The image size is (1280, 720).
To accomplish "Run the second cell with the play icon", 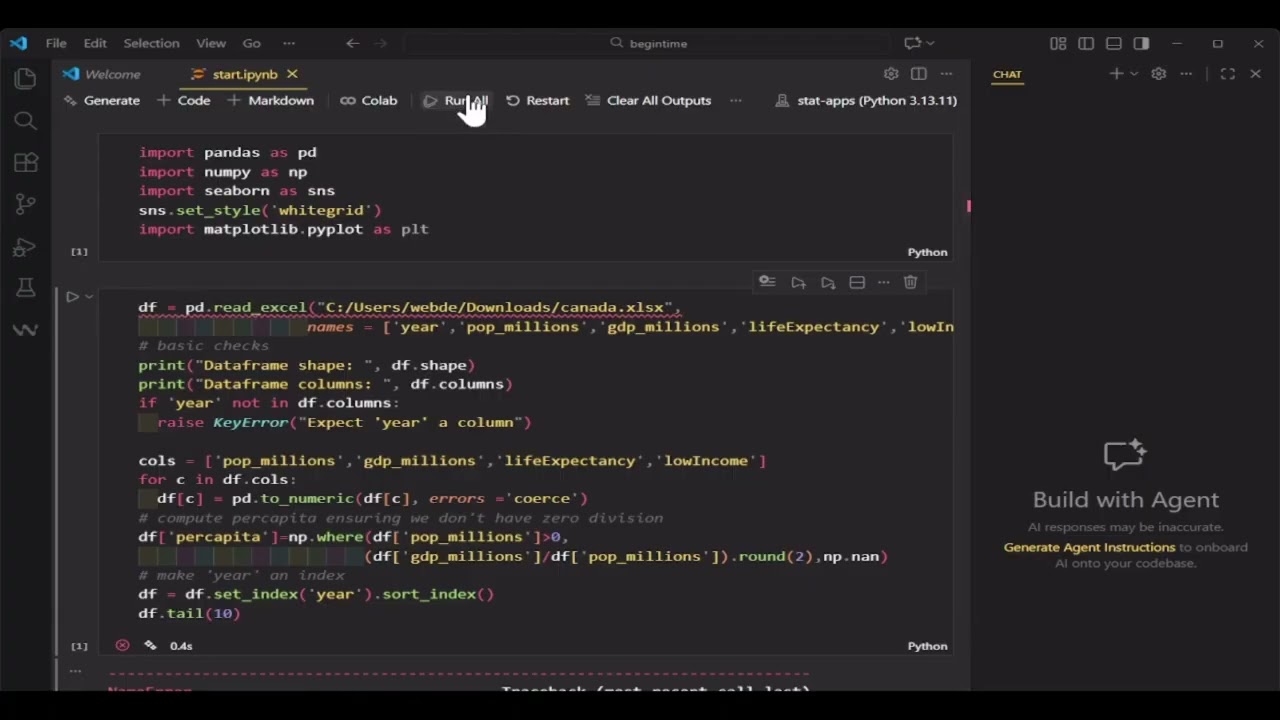I will [x=72, y=297].
